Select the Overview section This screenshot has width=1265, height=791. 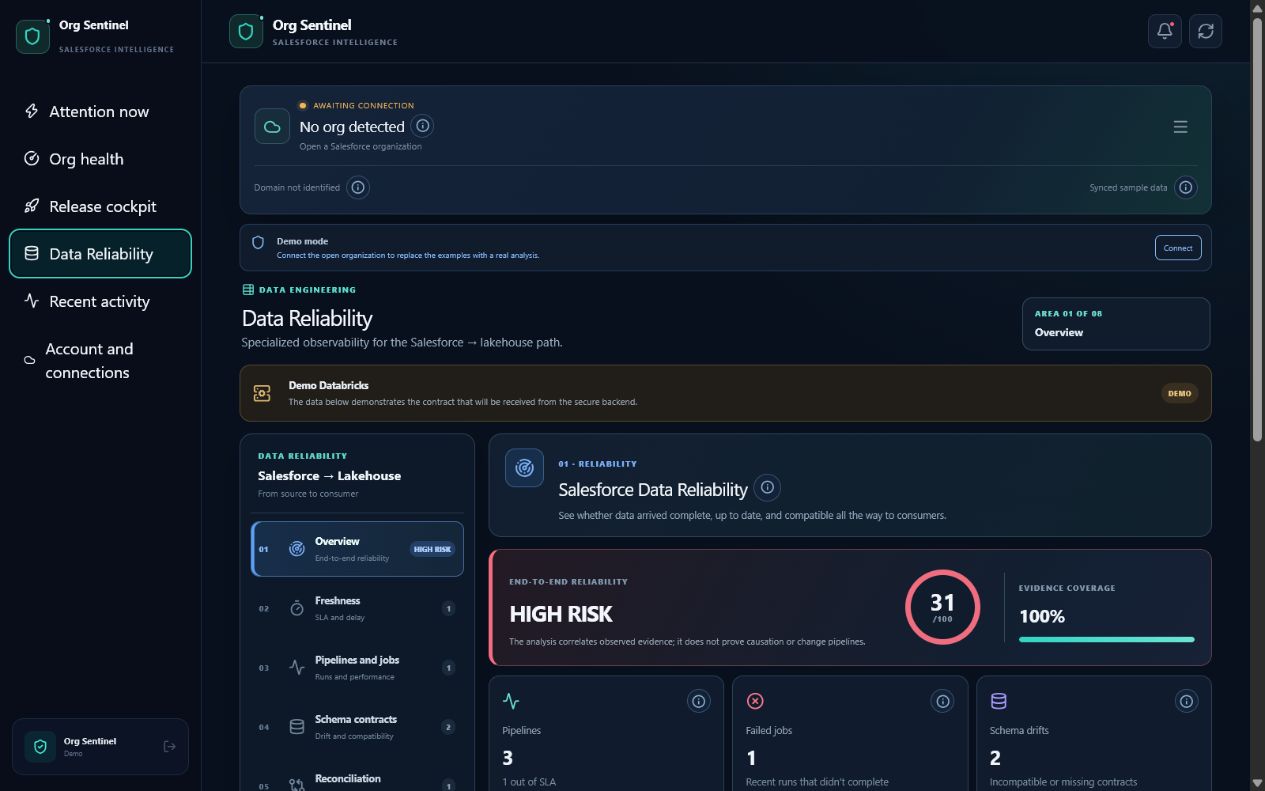(357, 549)
